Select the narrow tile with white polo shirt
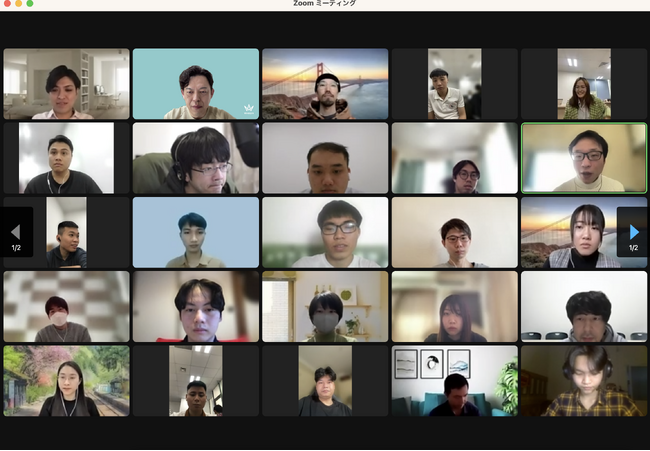Screen dimensions: 650x451 point(455,84)
